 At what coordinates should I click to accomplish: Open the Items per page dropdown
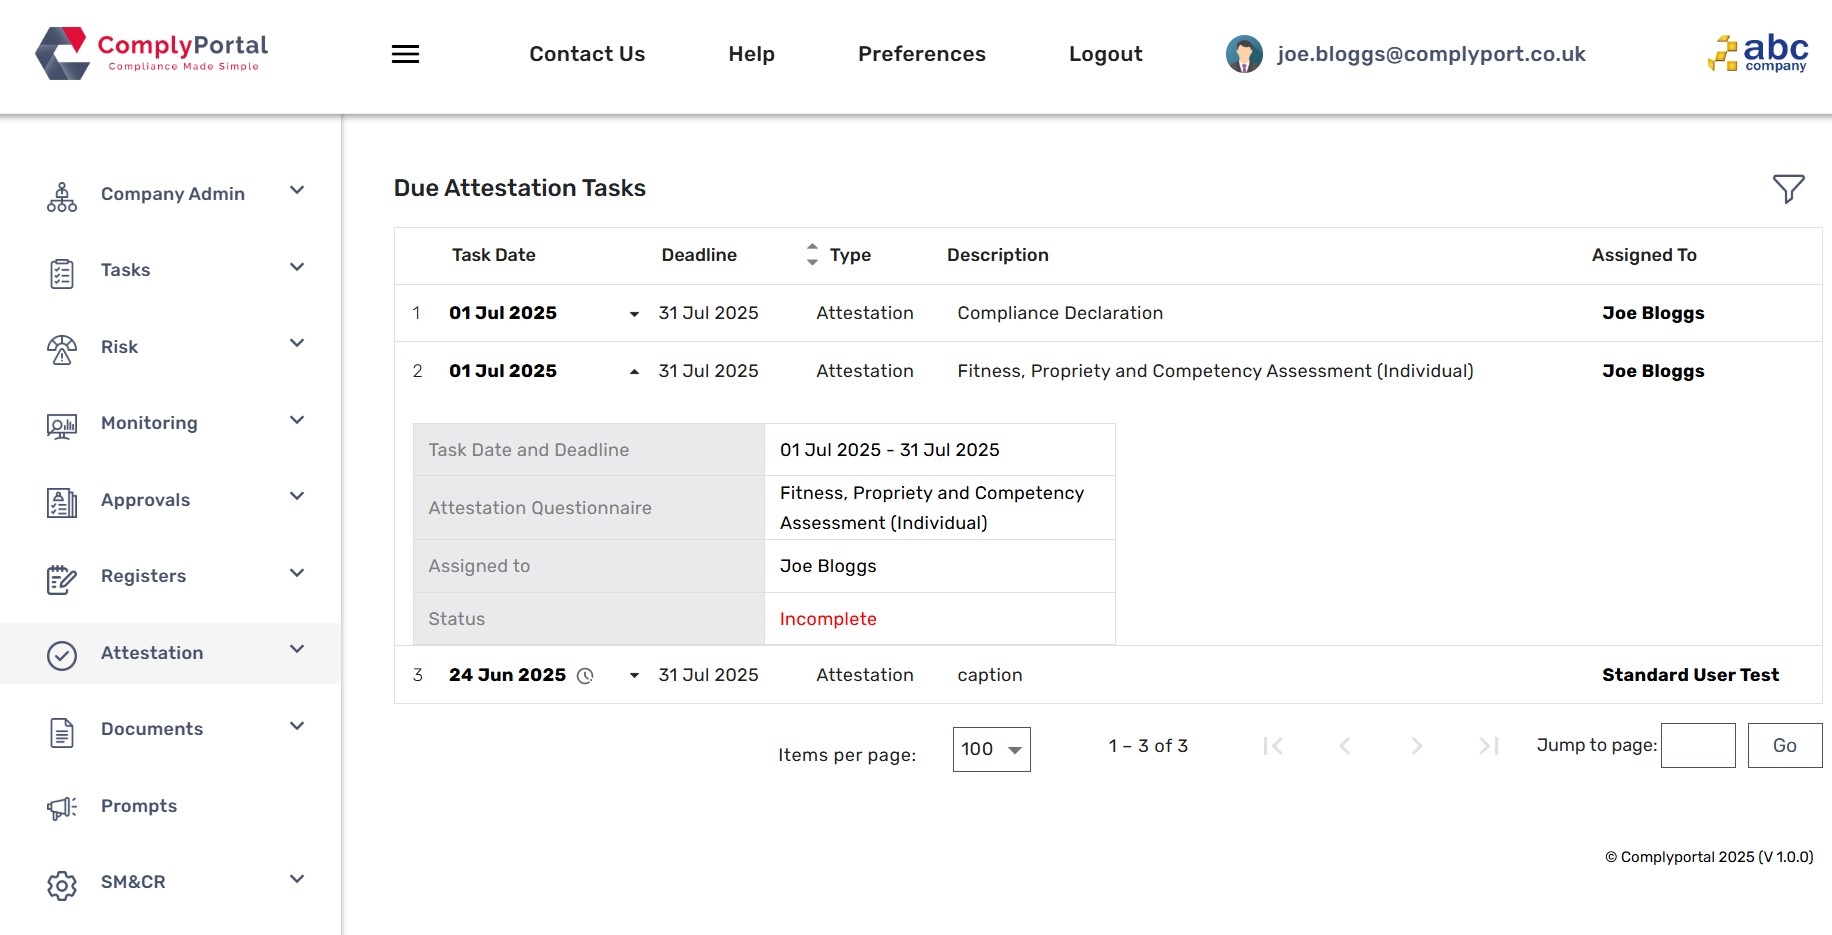point(991,749)
